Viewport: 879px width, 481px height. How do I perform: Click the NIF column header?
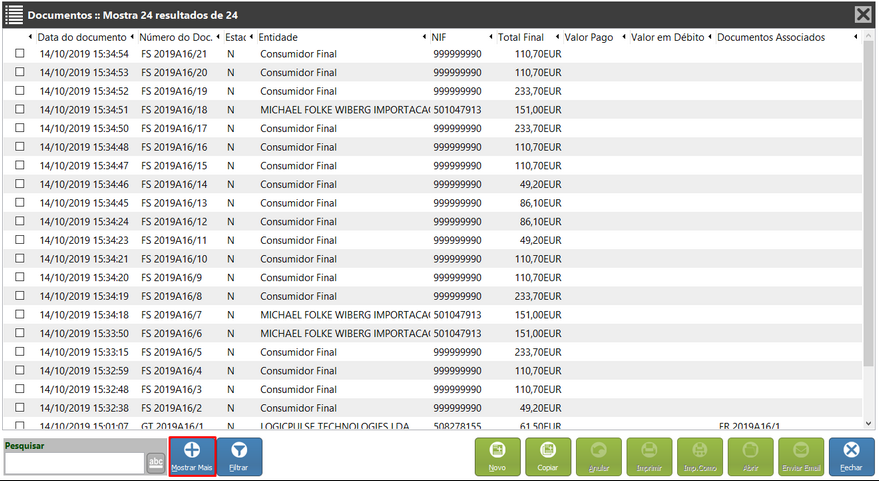pyautogui.click(x=439, y=38)
